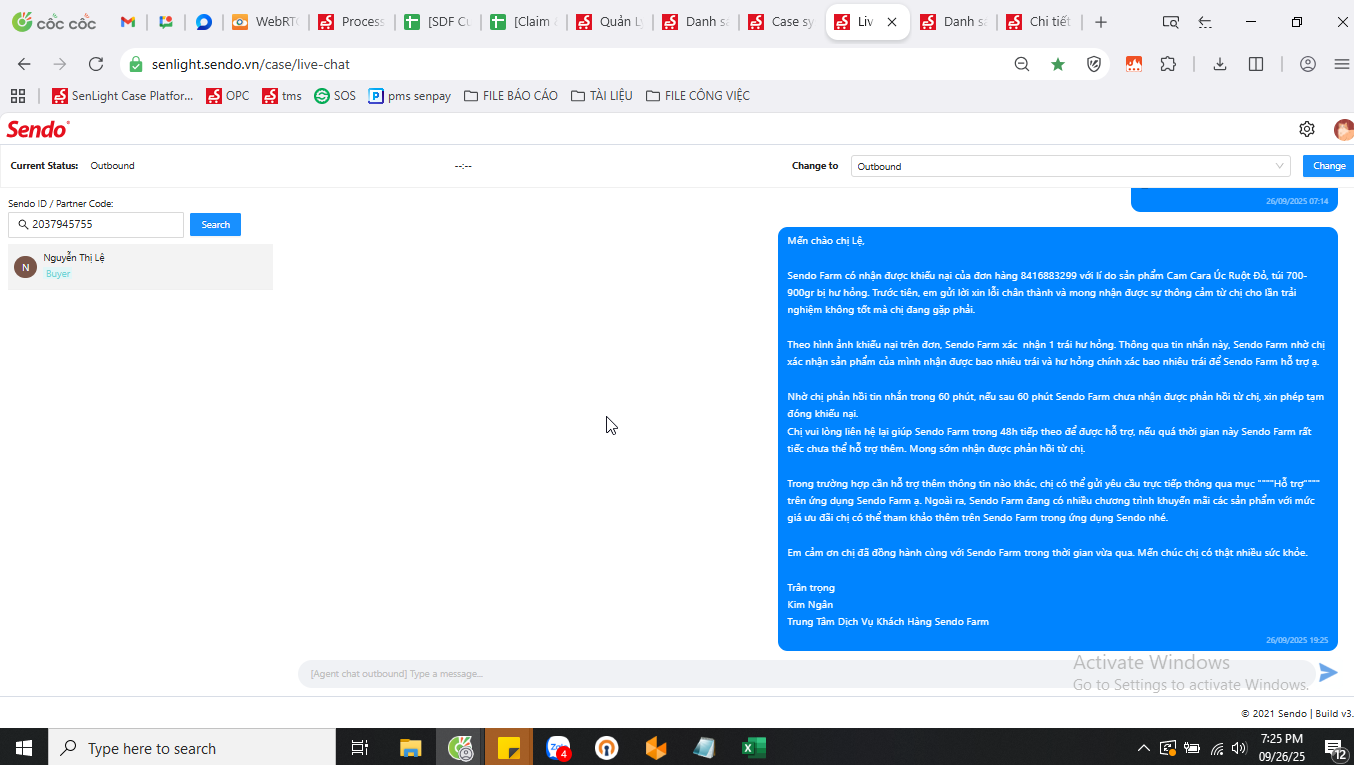This screenshot has width=1354, height=765.
Task: Open Windows Task View button
Action: point(360,748)
